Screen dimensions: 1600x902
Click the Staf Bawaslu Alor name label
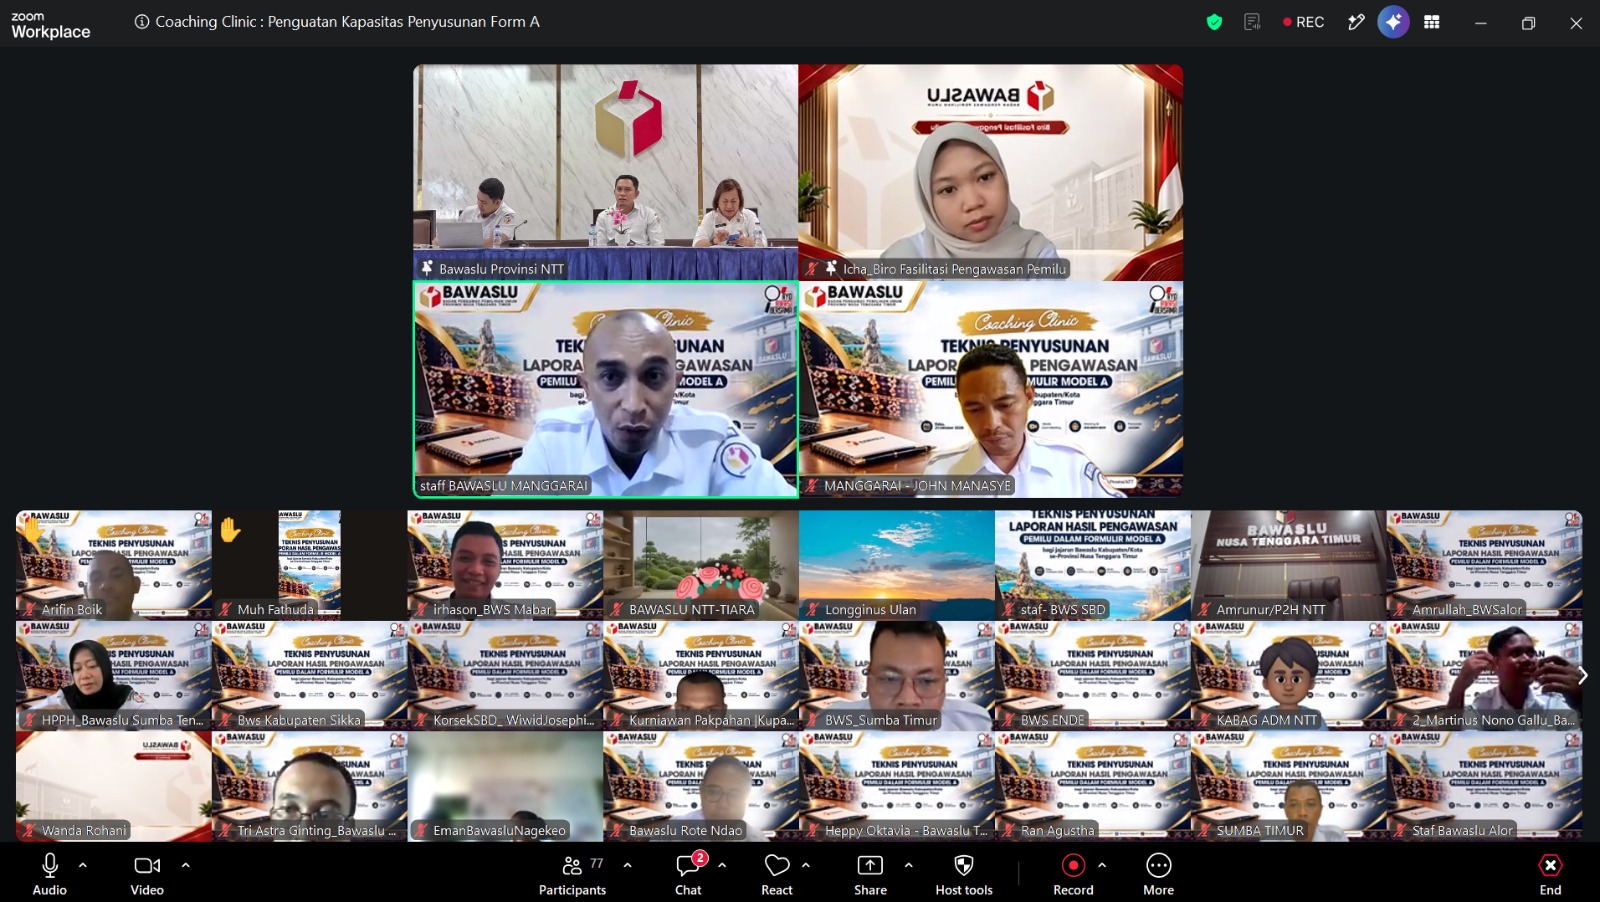[1462, 830]
